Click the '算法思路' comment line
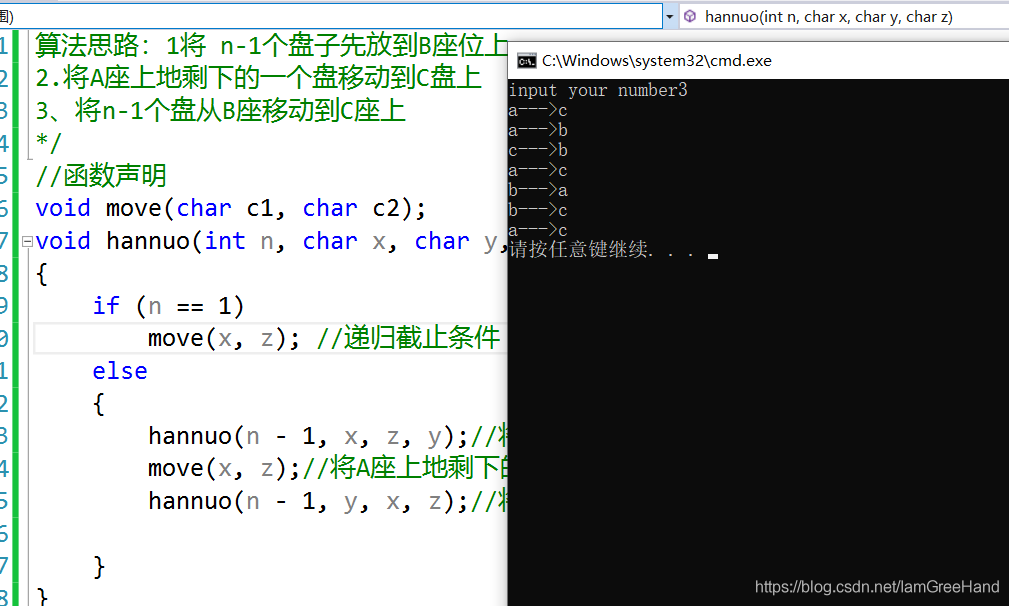This screenshot has height=606, width=1009. pyautogui.click(x=271, y=46)
